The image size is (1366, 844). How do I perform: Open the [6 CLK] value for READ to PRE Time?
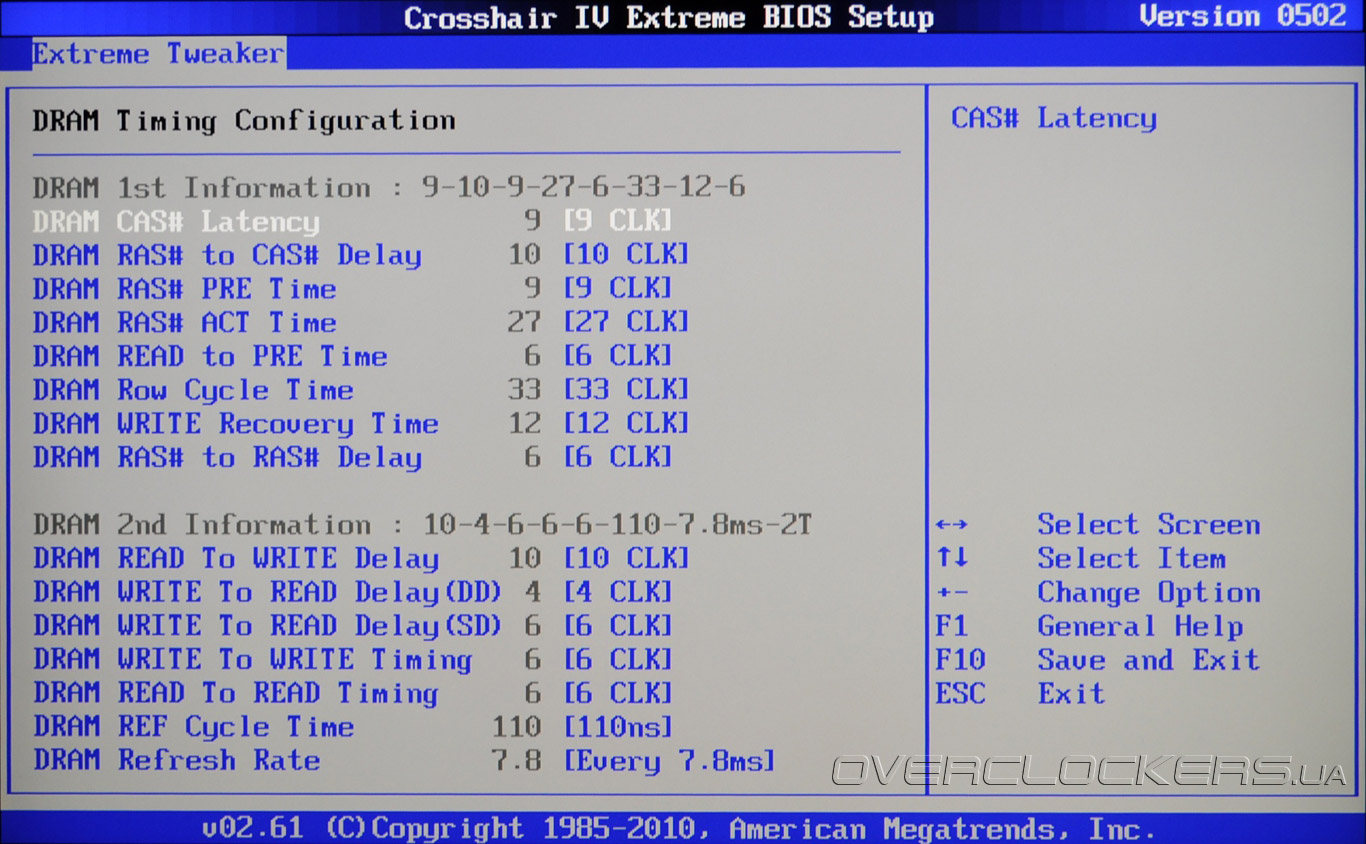[618, 356]
